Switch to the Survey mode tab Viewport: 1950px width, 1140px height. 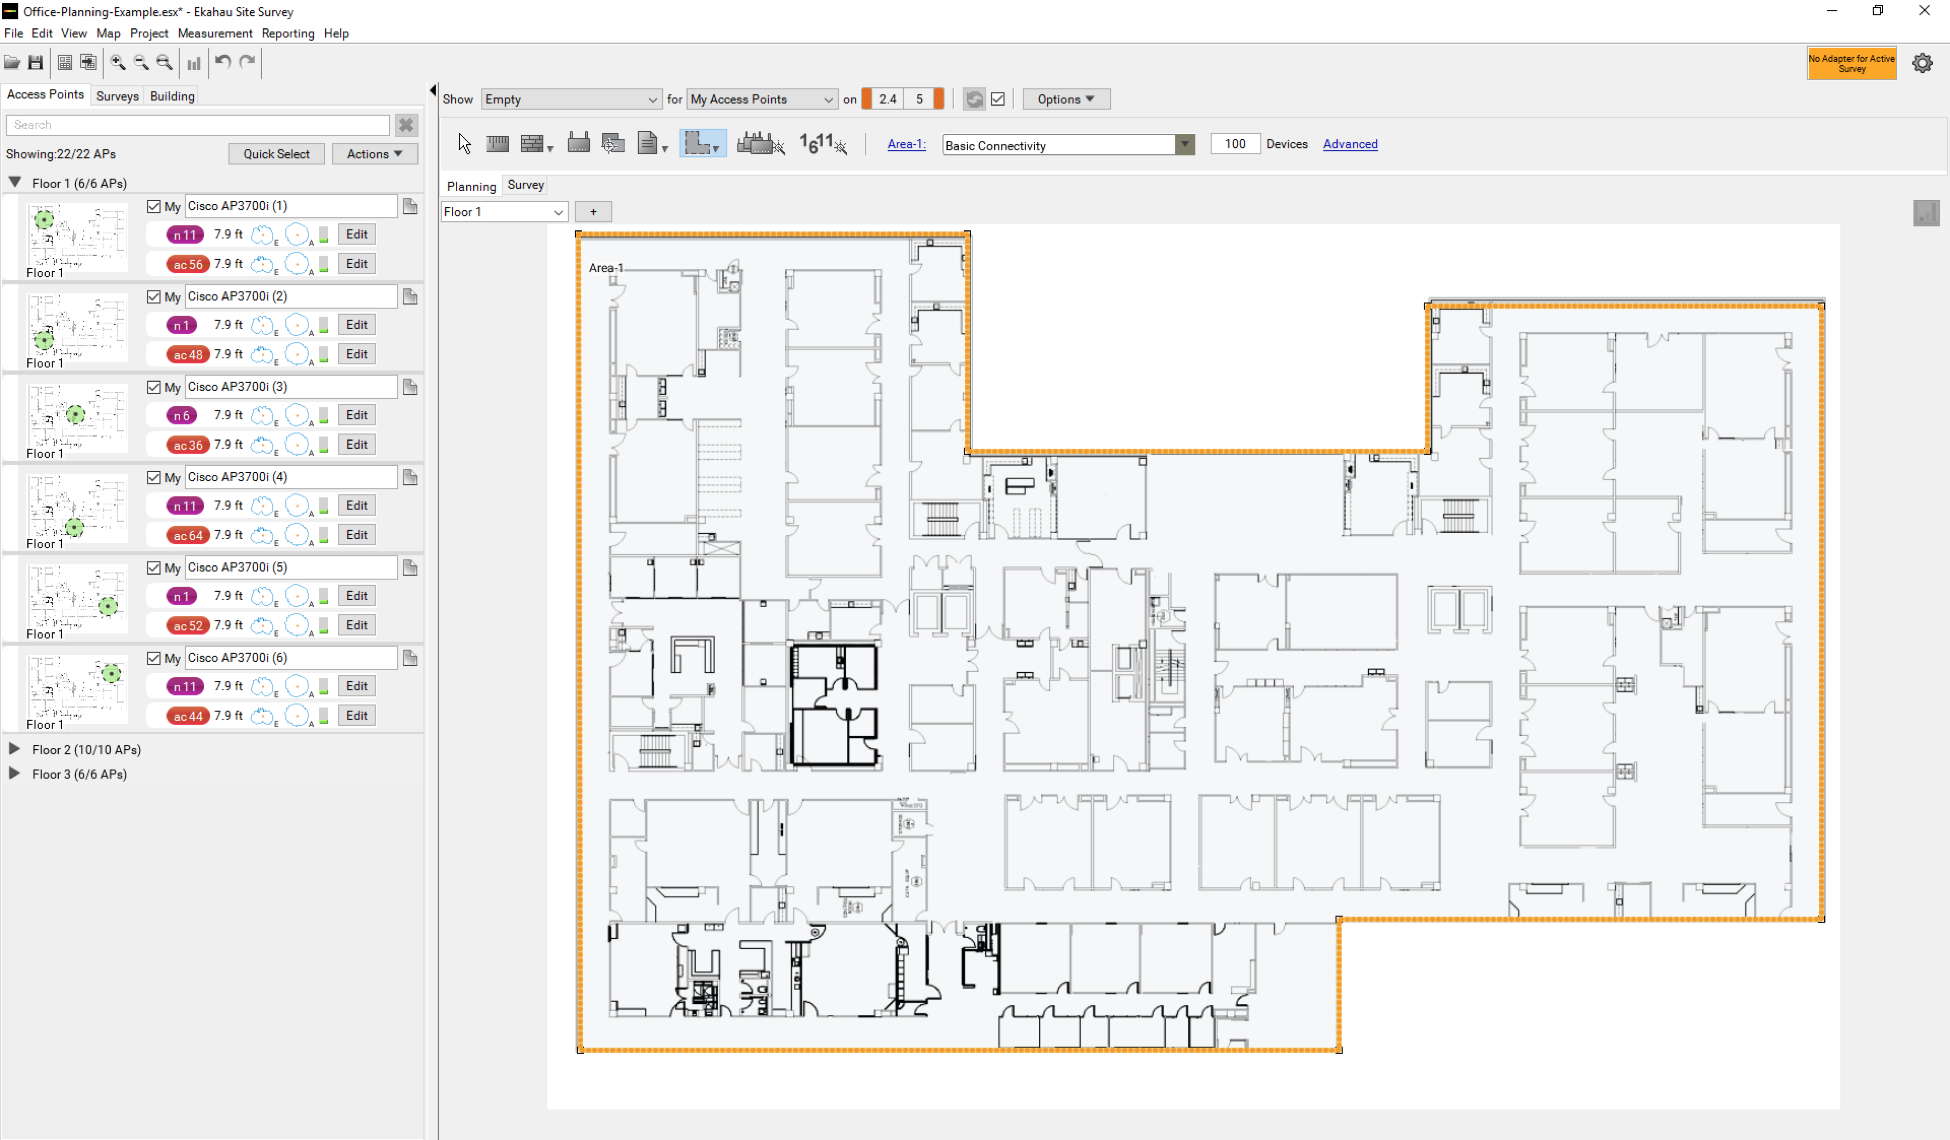[x=525, y=185]
